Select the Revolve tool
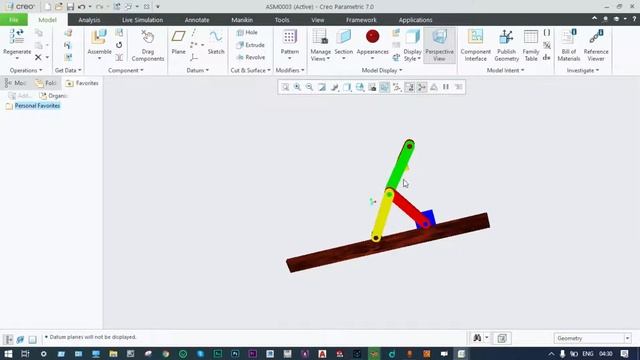This screenshot has width=640, height=360. tap(251, 57)
